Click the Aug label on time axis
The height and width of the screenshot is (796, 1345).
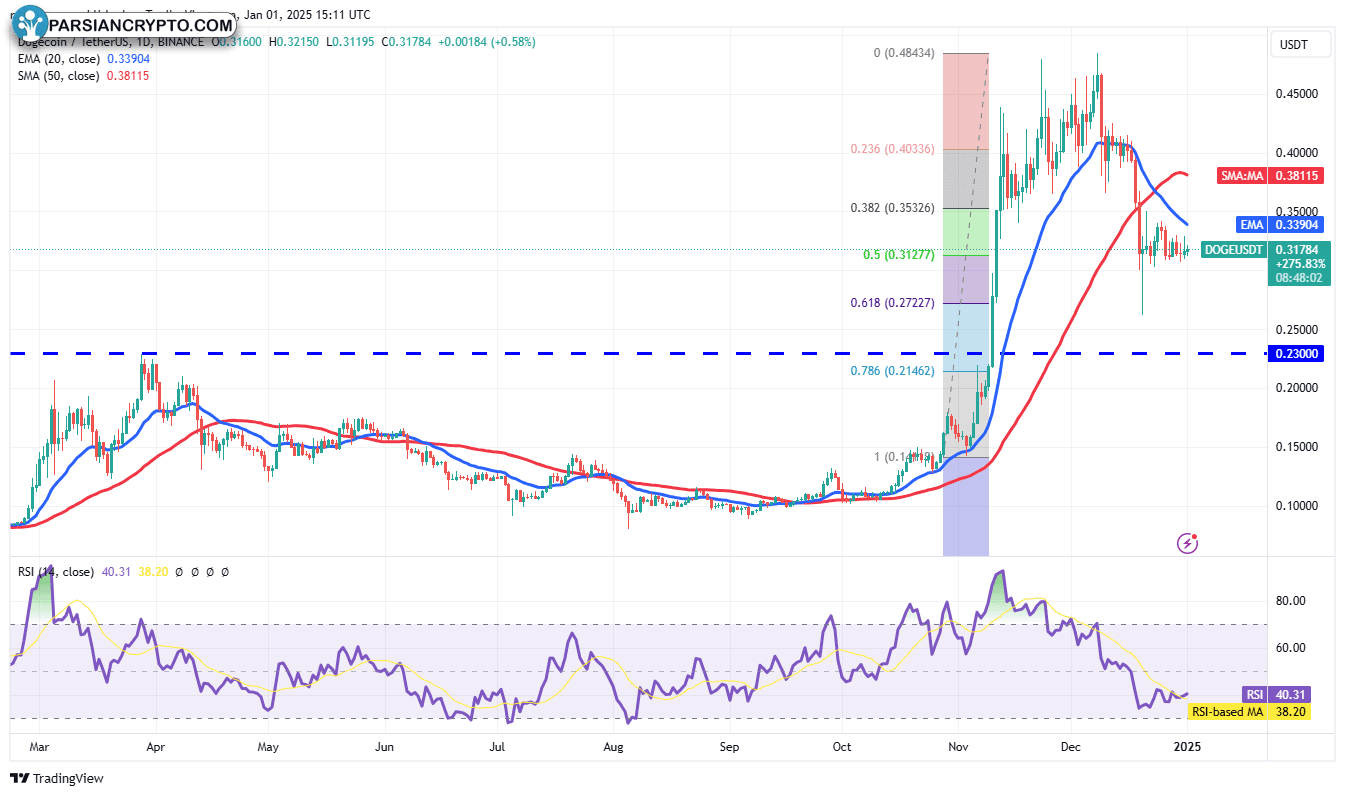[614, 746]
